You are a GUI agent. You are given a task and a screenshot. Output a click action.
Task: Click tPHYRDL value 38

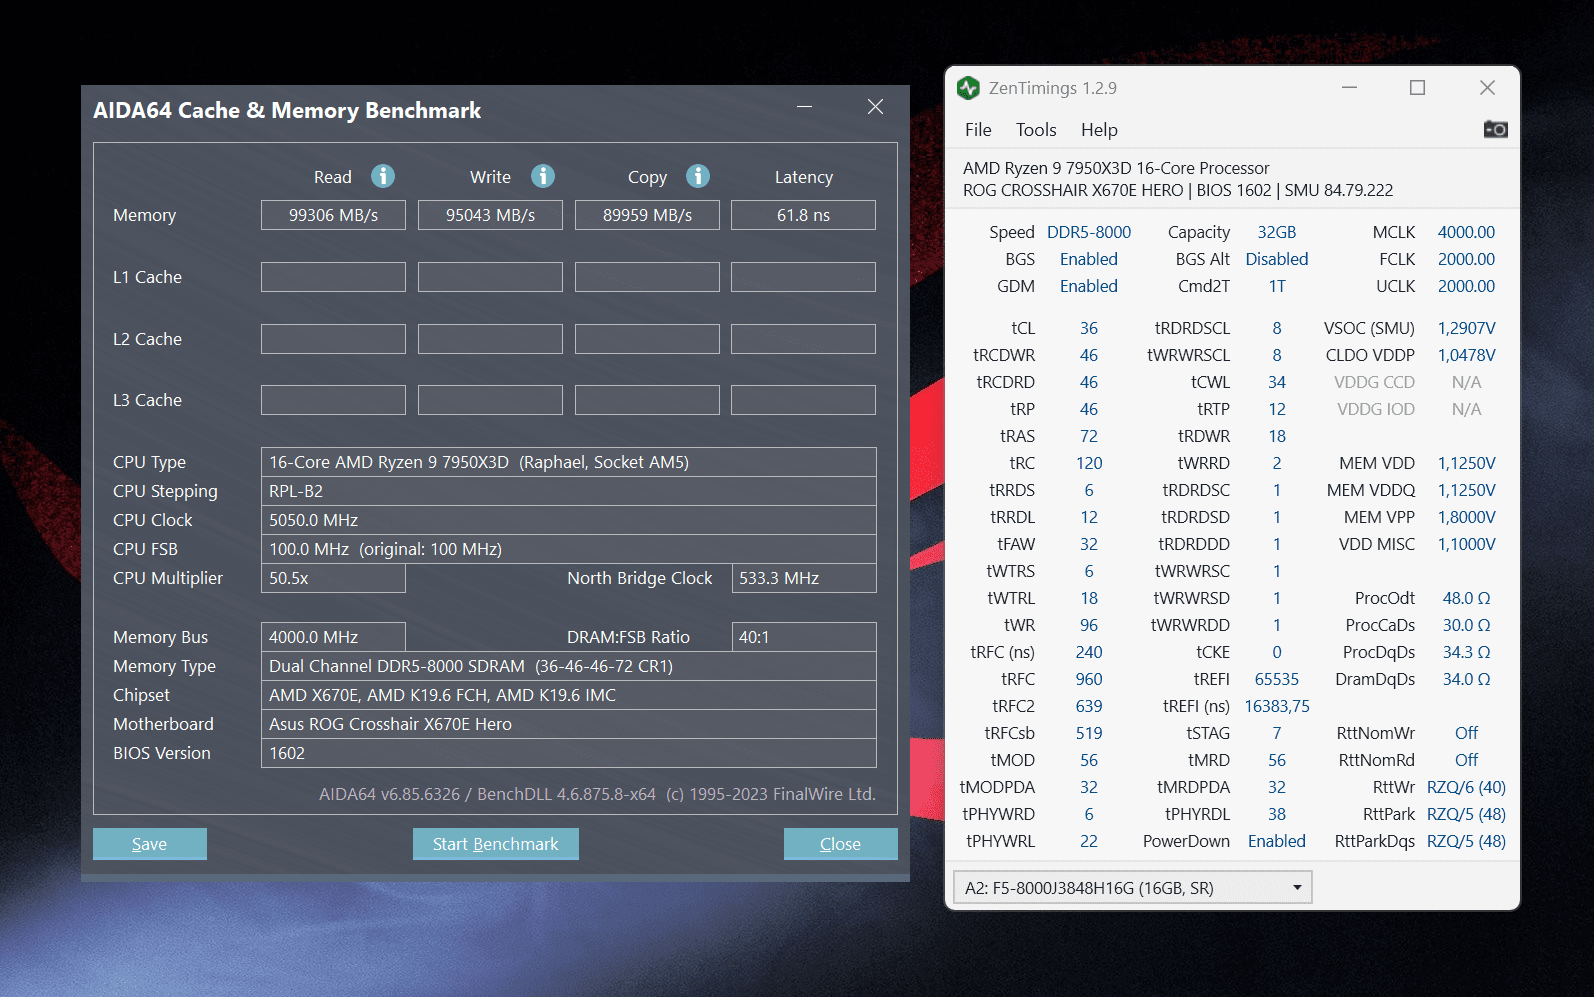[1277, 814]
